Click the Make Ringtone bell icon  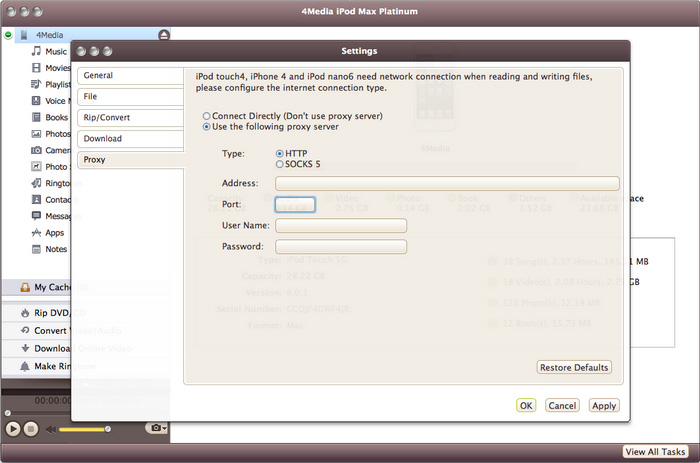(25, 366)
